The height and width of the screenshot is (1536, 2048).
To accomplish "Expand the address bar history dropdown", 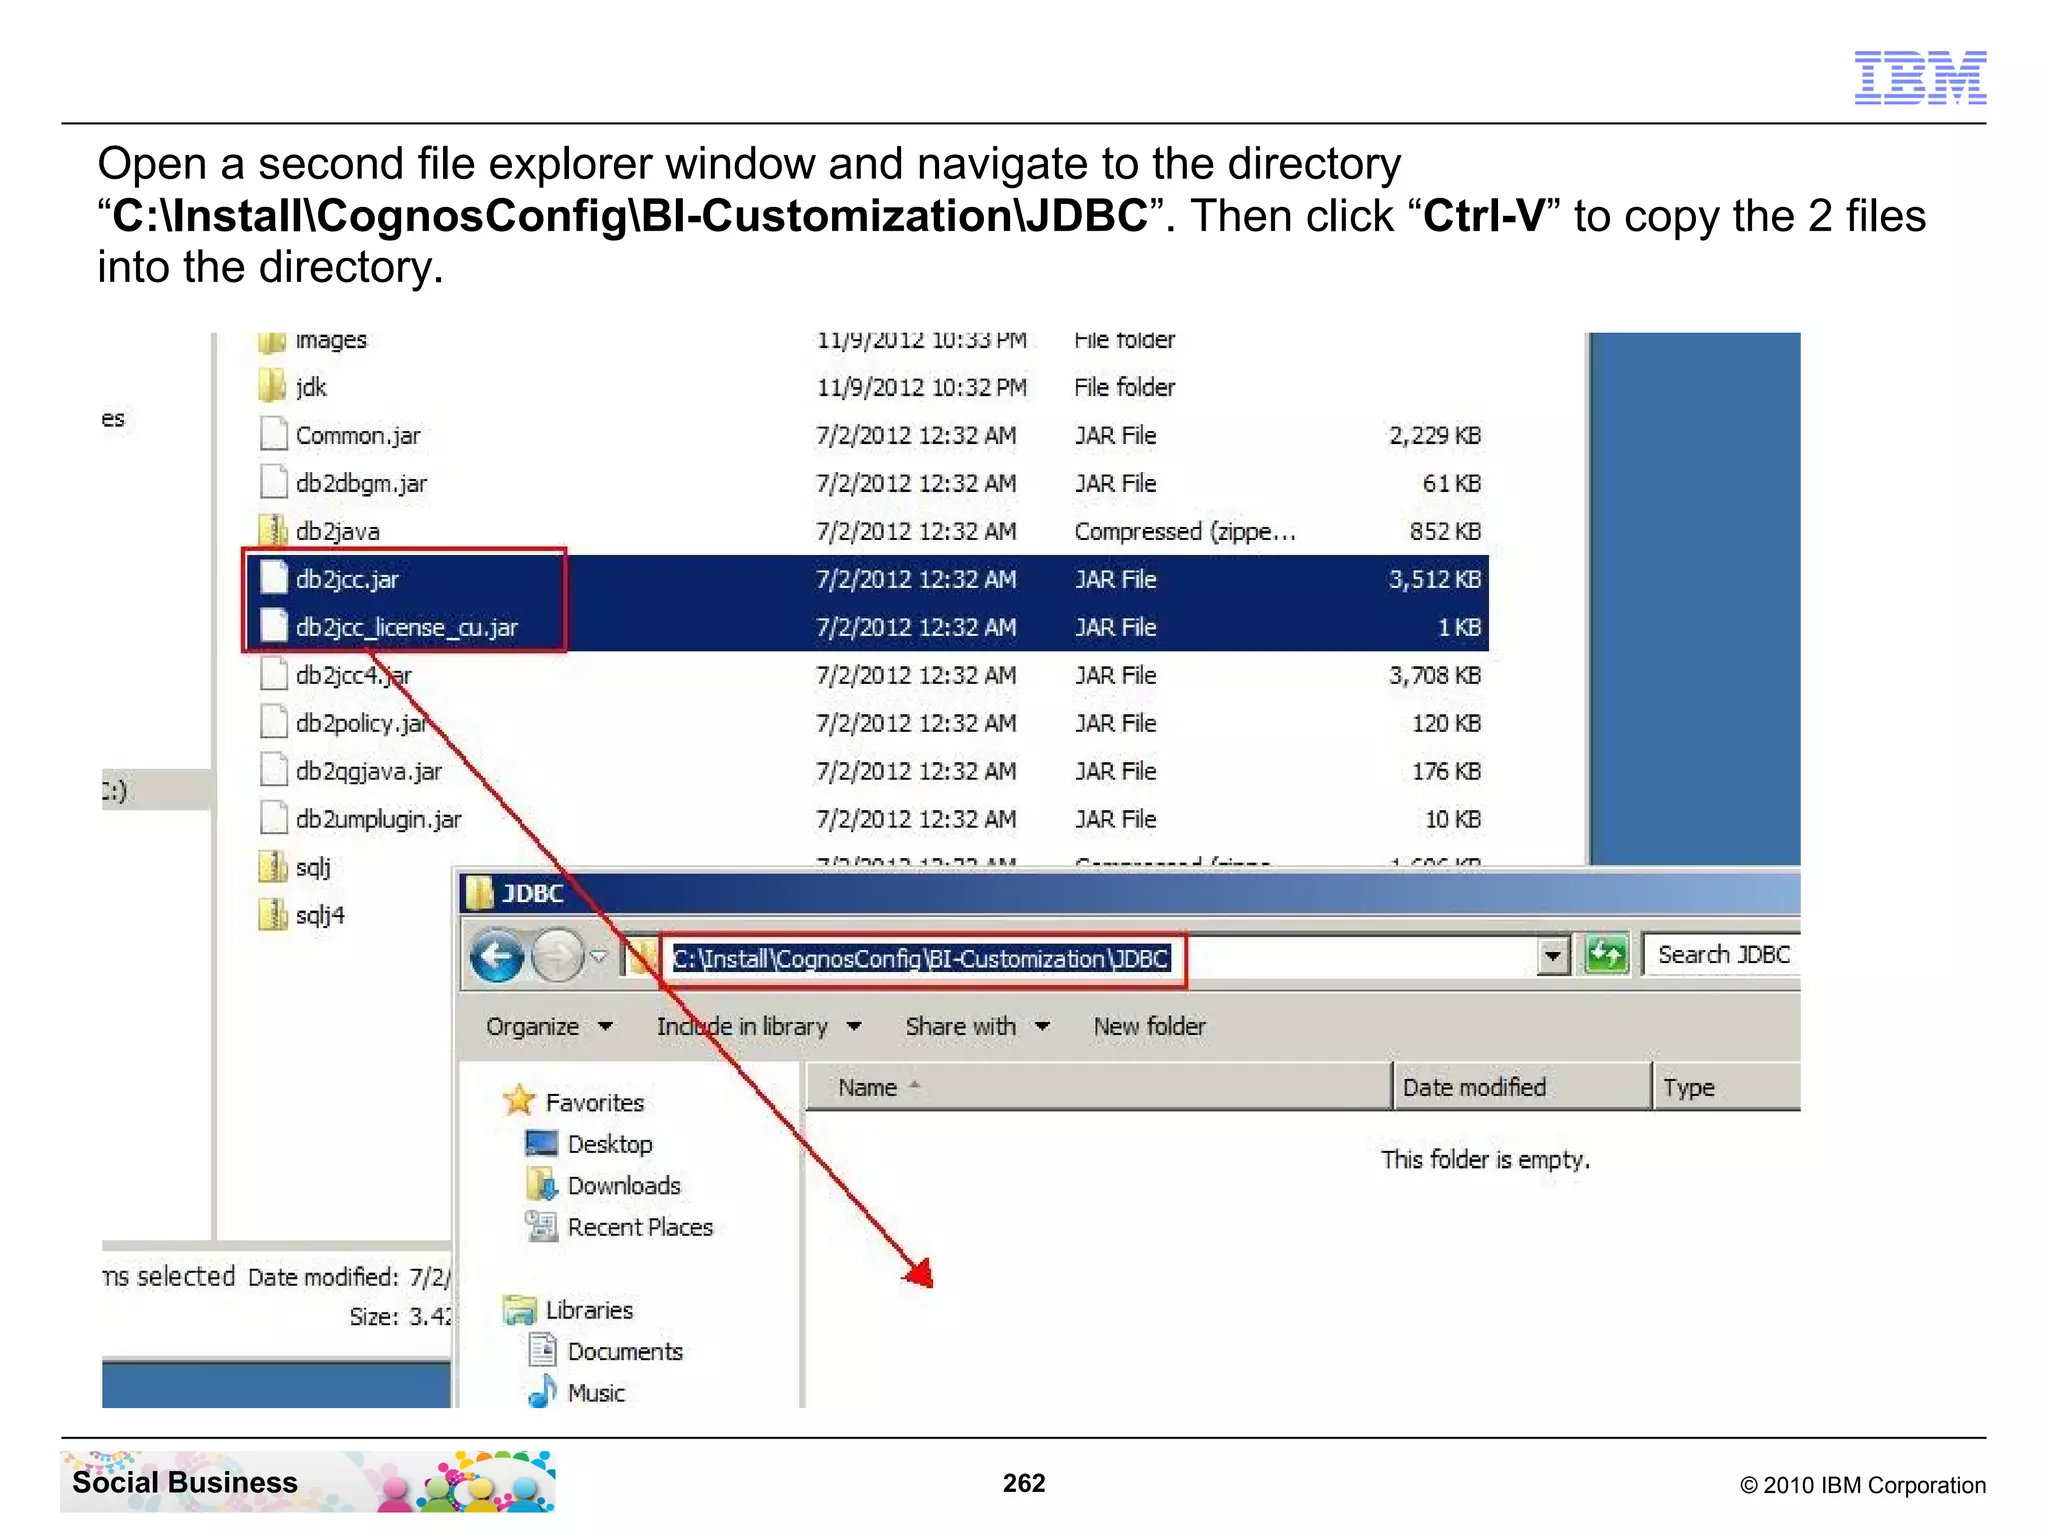I will pos(1552,956).
